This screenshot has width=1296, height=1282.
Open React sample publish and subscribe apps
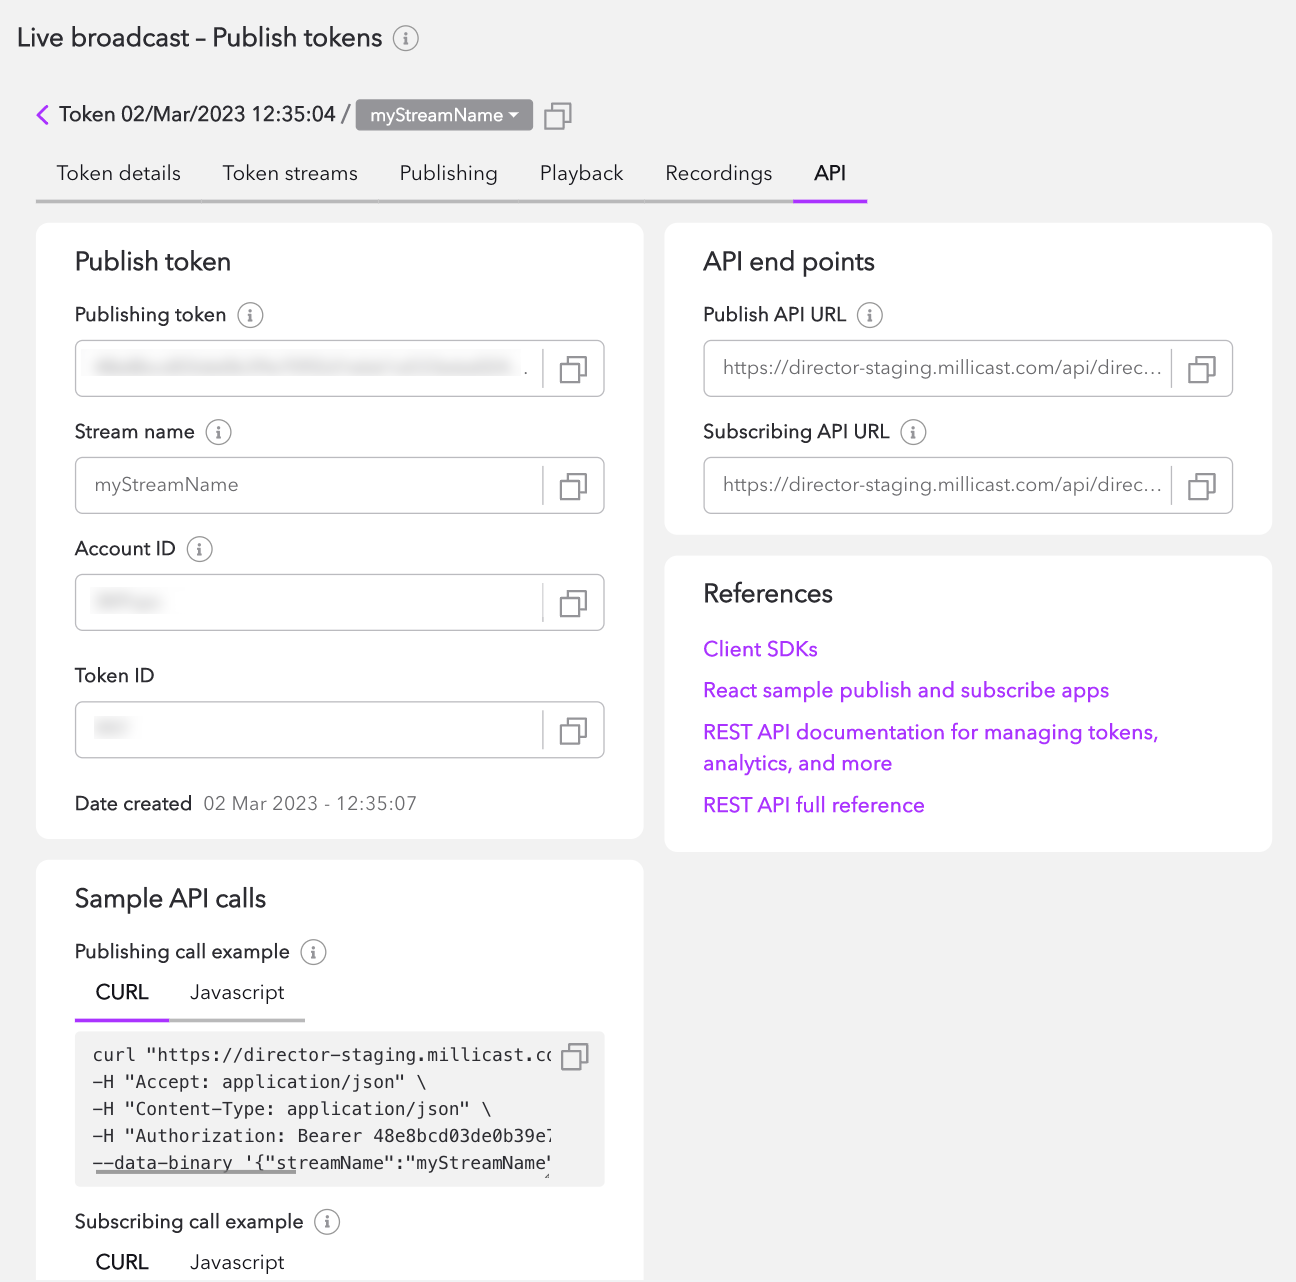(x=905, y=690)
